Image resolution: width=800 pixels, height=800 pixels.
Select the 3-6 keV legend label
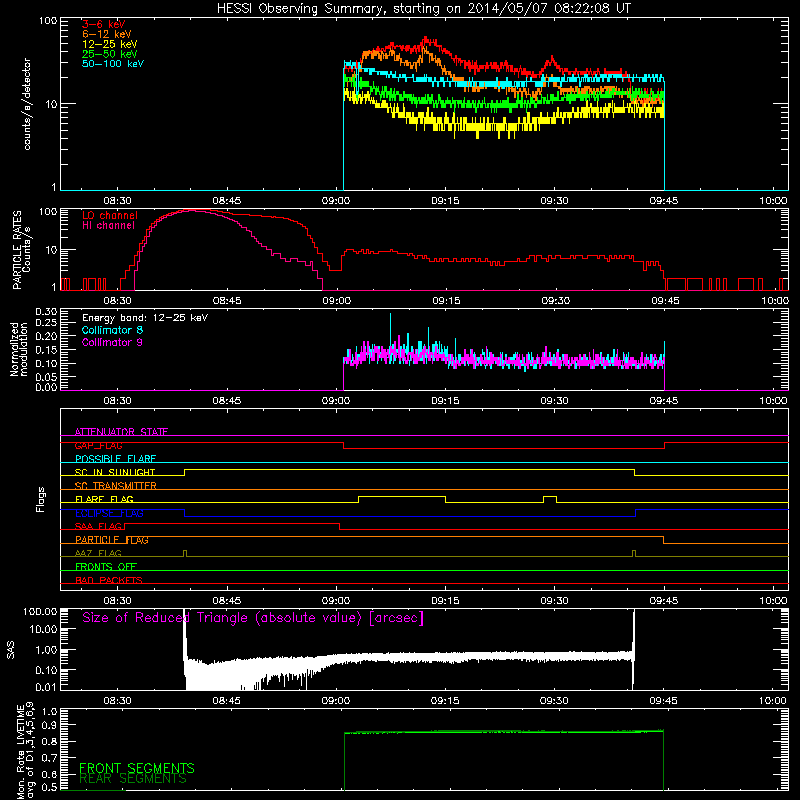(104, 24)
